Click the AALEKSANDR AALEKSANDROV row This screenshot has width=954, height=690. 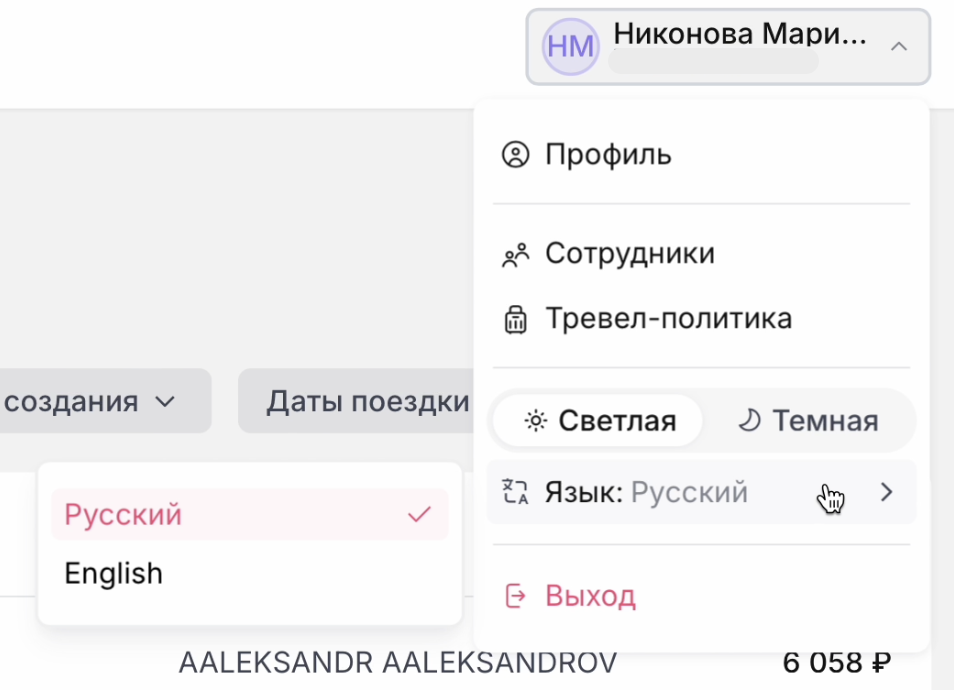pyautogui.click(x=397, y=662)
